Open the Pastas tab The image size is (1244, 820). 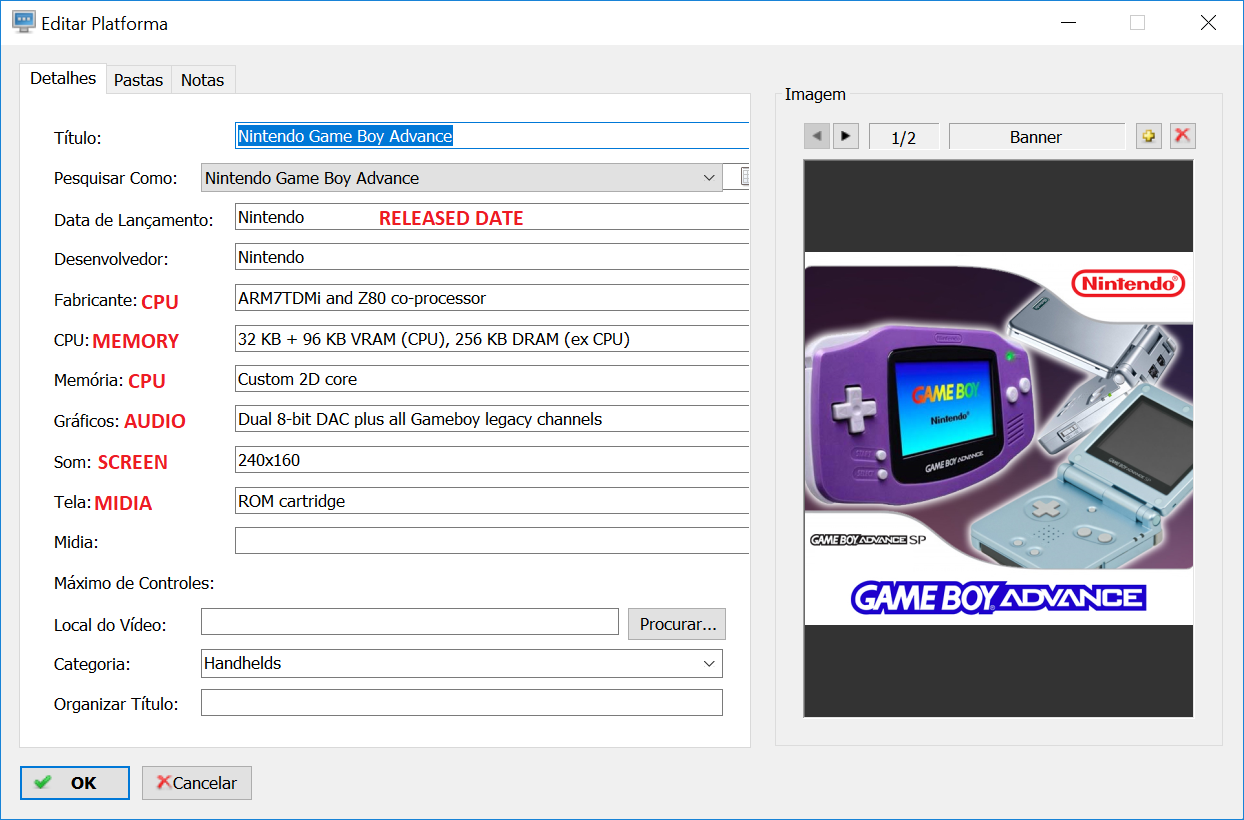point(138,80)
